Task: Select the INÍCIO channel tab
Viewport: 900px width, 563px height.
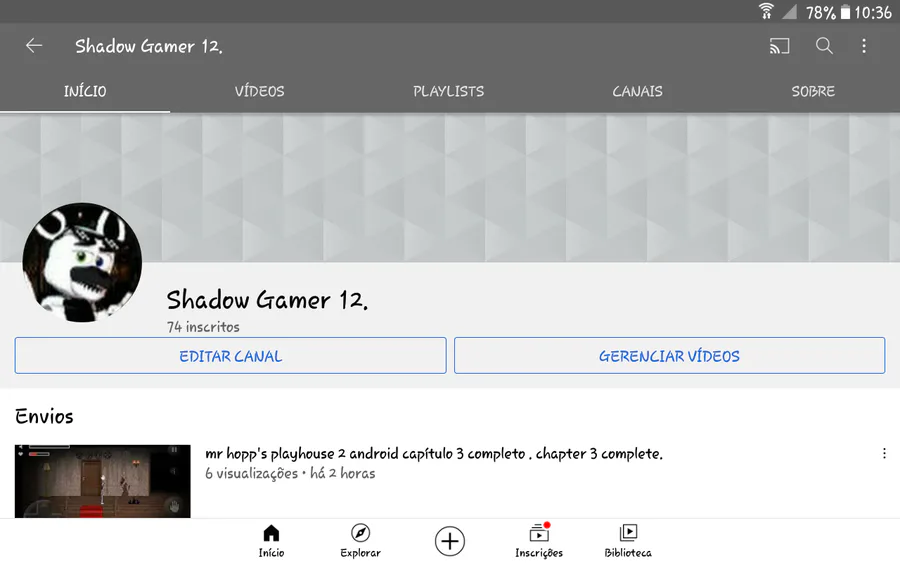Action: pos(85,91)
